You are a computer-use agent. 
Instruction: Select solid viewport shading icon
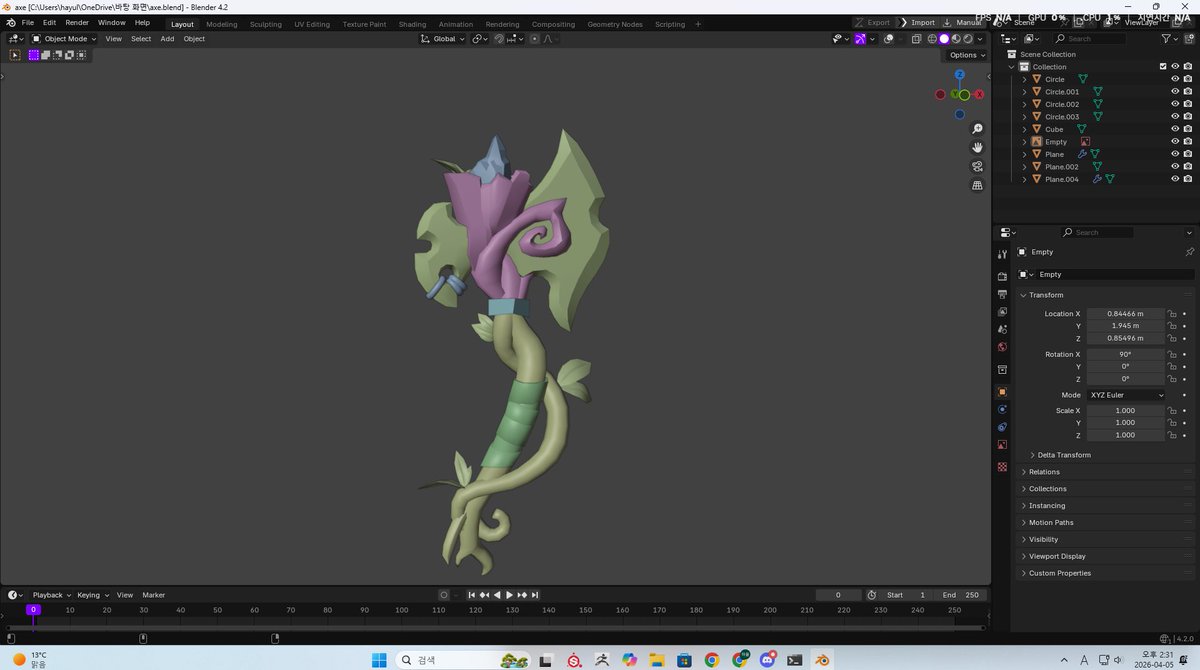coord(943,39)
